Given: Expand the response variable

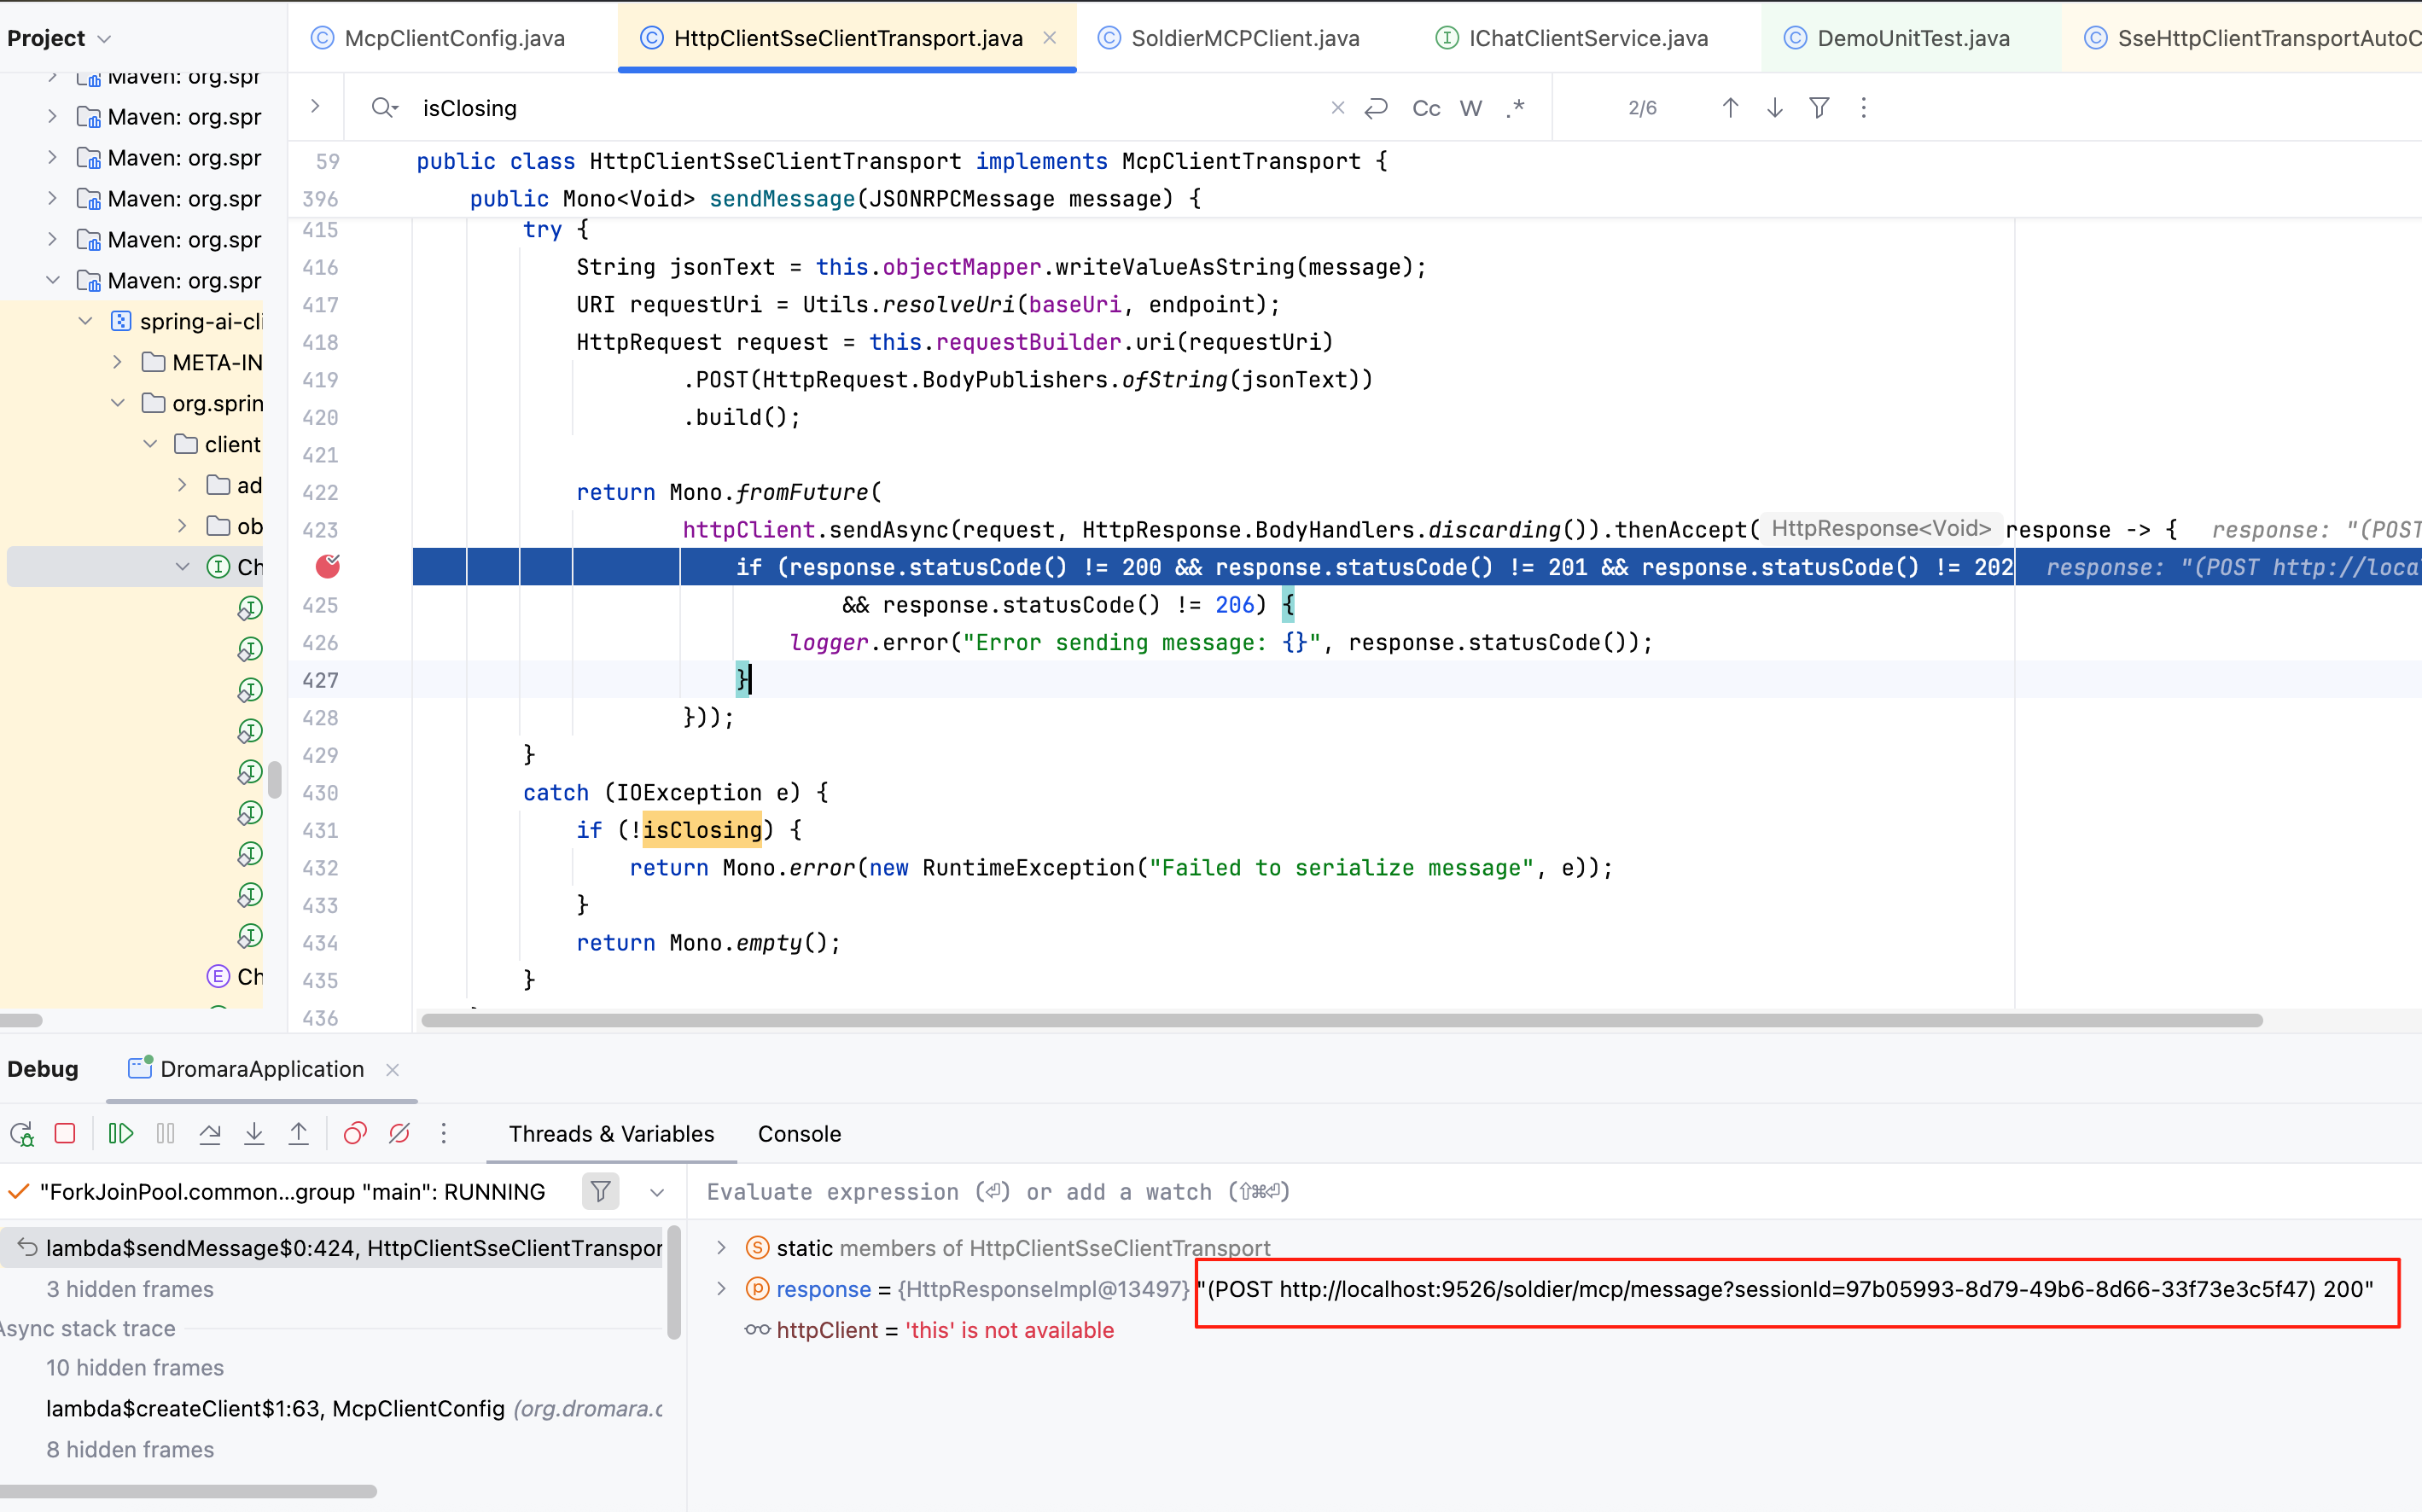Looking at the screenshot, I should click(x=721, y=1288).
